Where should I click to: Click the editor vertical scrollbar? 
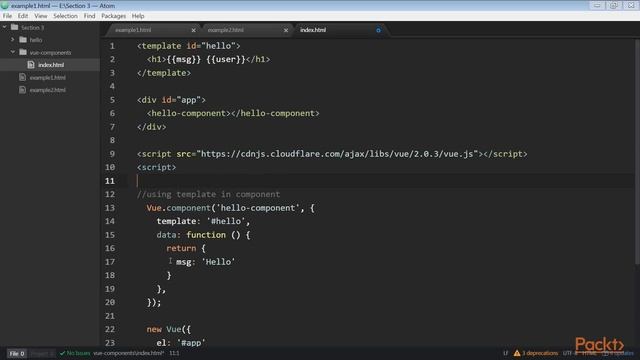[x=637, y=152]
